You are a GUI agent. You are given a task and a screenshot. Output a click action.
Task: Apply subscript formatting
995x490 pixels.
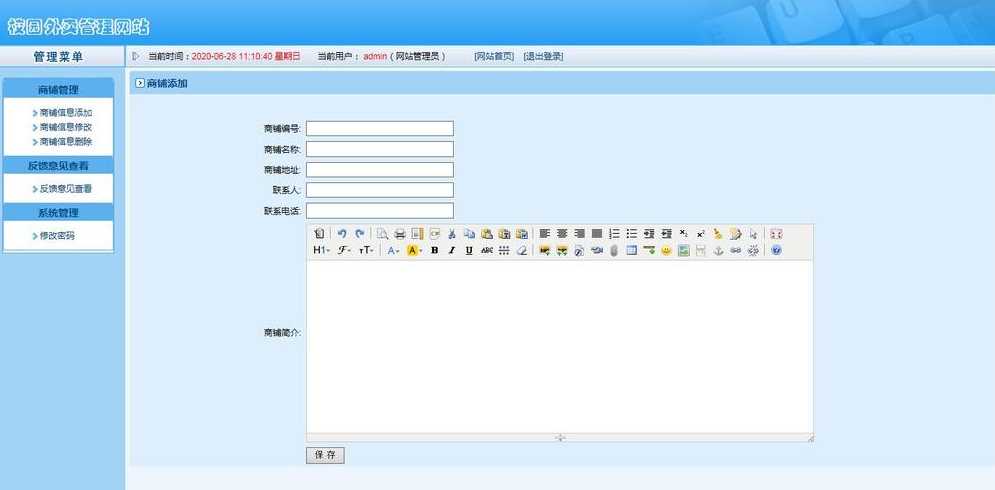pos(683,234)
